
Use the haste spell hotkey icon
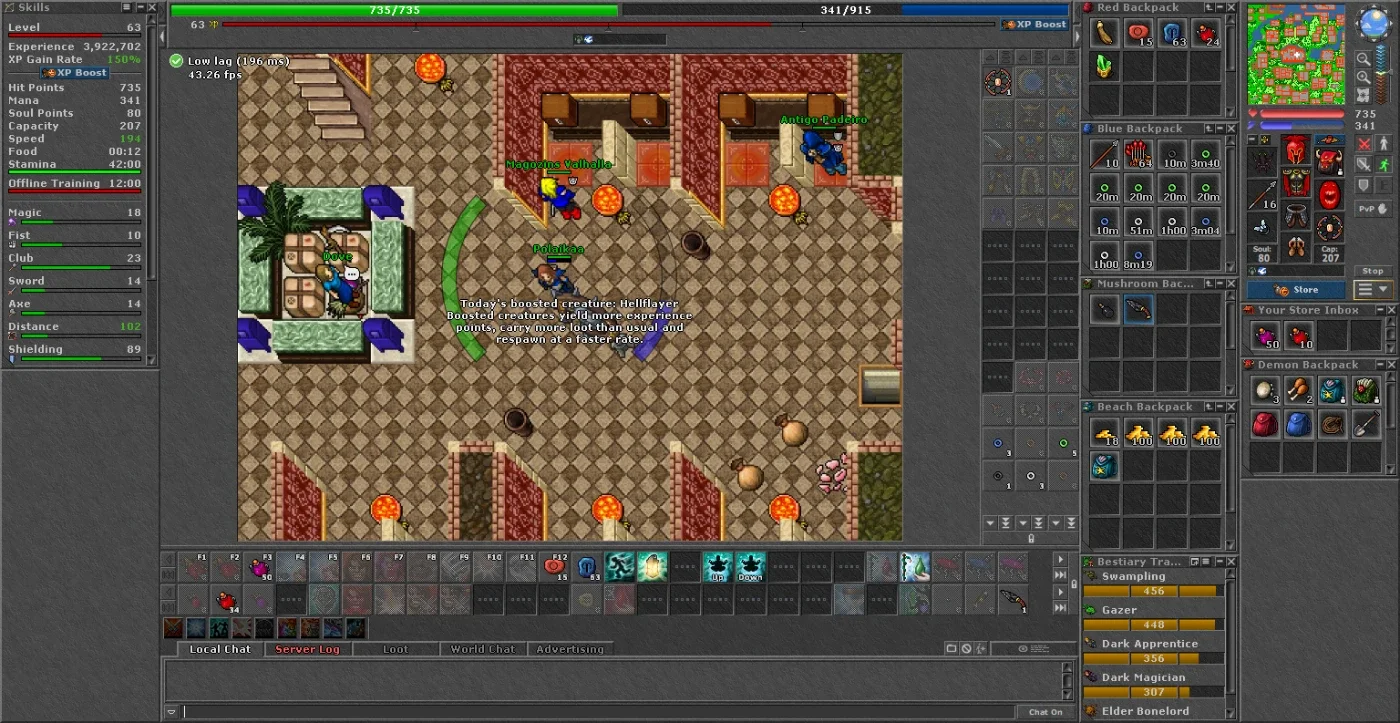click(x=620, y=567)
